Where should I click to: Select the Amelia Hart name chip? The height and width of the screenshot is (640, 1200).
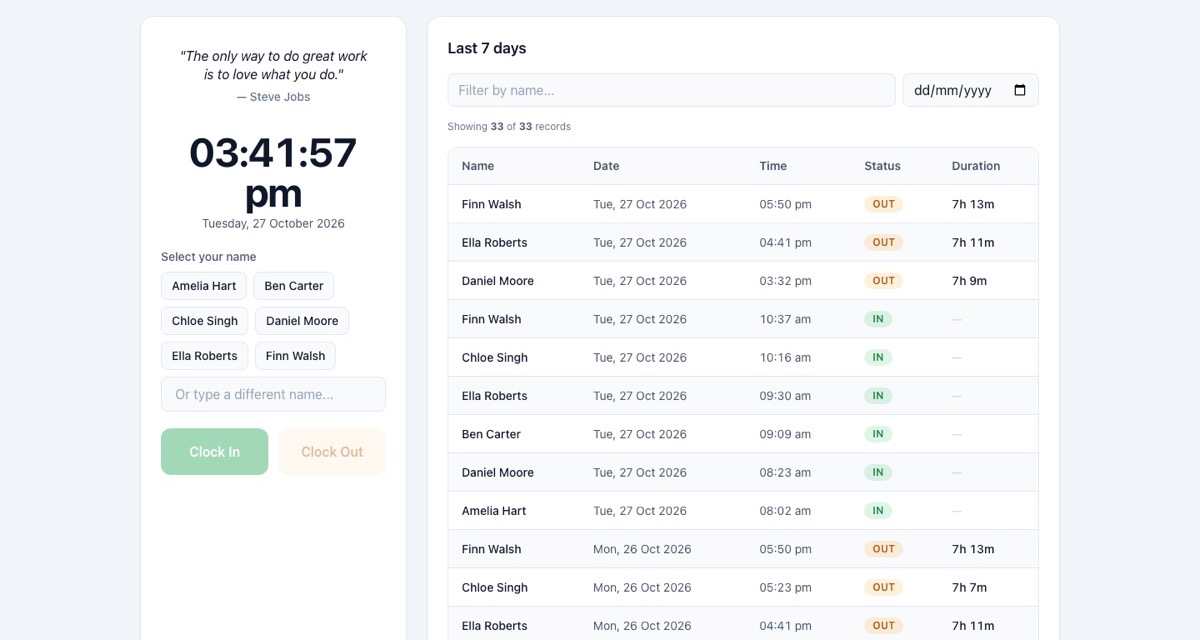(x=204, y=286)
